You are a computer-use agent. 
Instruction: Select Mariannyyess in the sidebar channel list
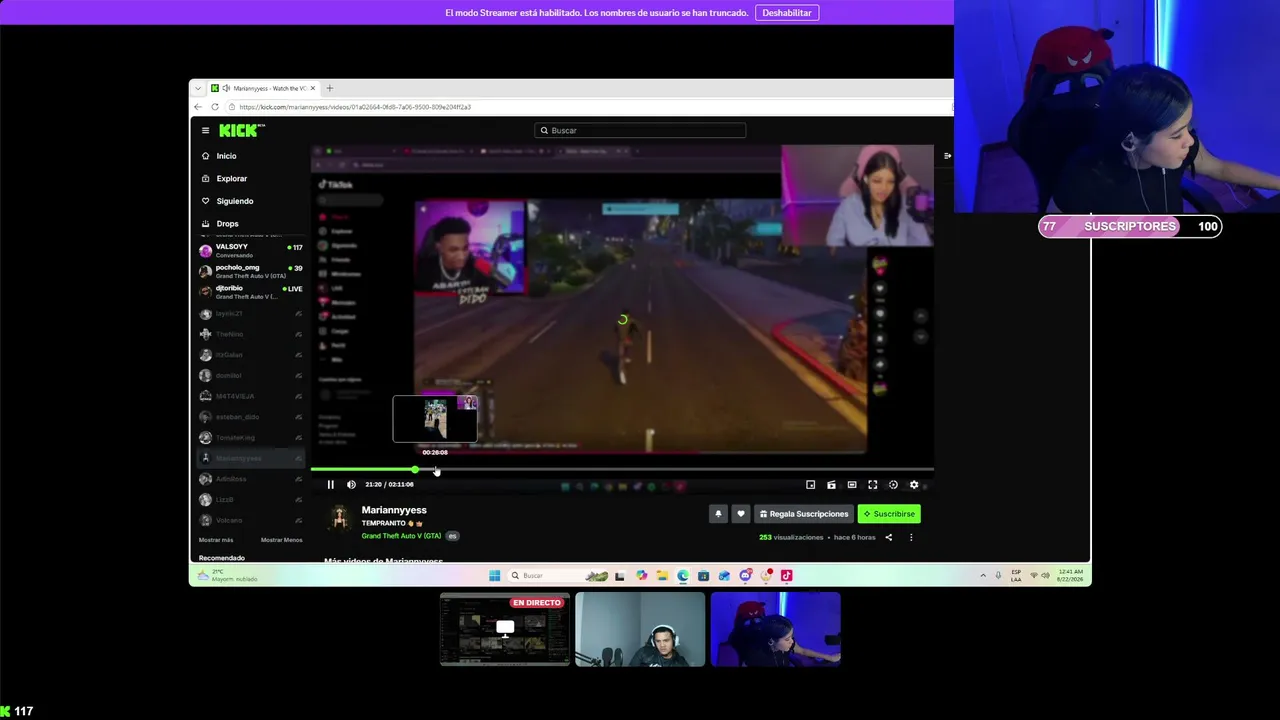click(251, 458)
